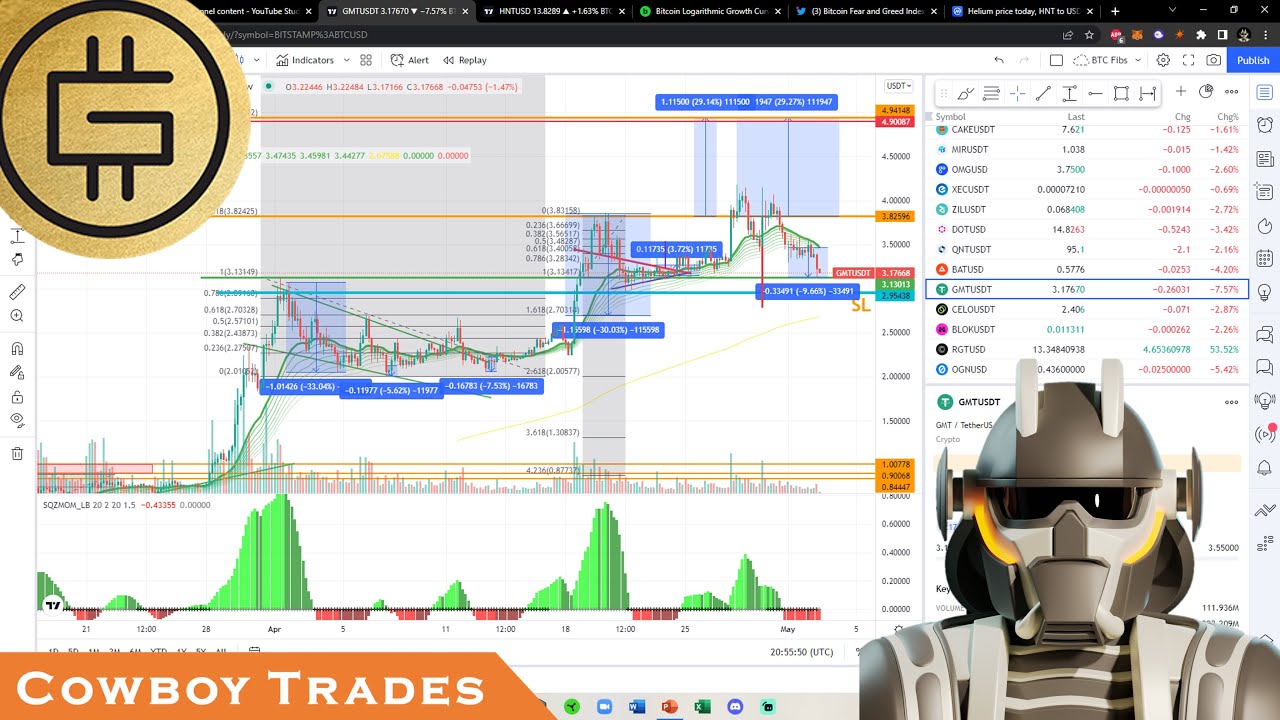Image resolution: width=1280 pixels, height=720 pixels.
Task: Open chart settings gear
Action: point(1163,60)
